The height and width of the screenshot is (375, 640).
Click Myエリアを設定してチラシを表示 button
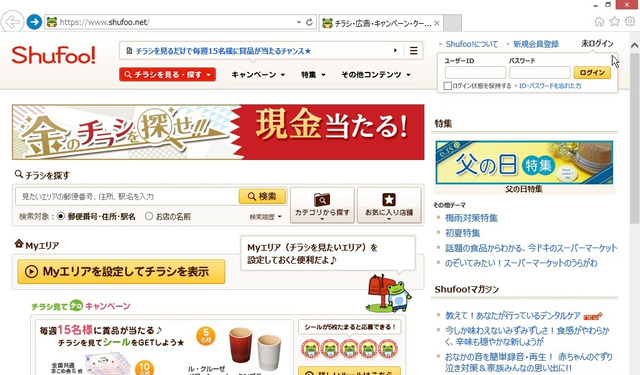(121, 271)
